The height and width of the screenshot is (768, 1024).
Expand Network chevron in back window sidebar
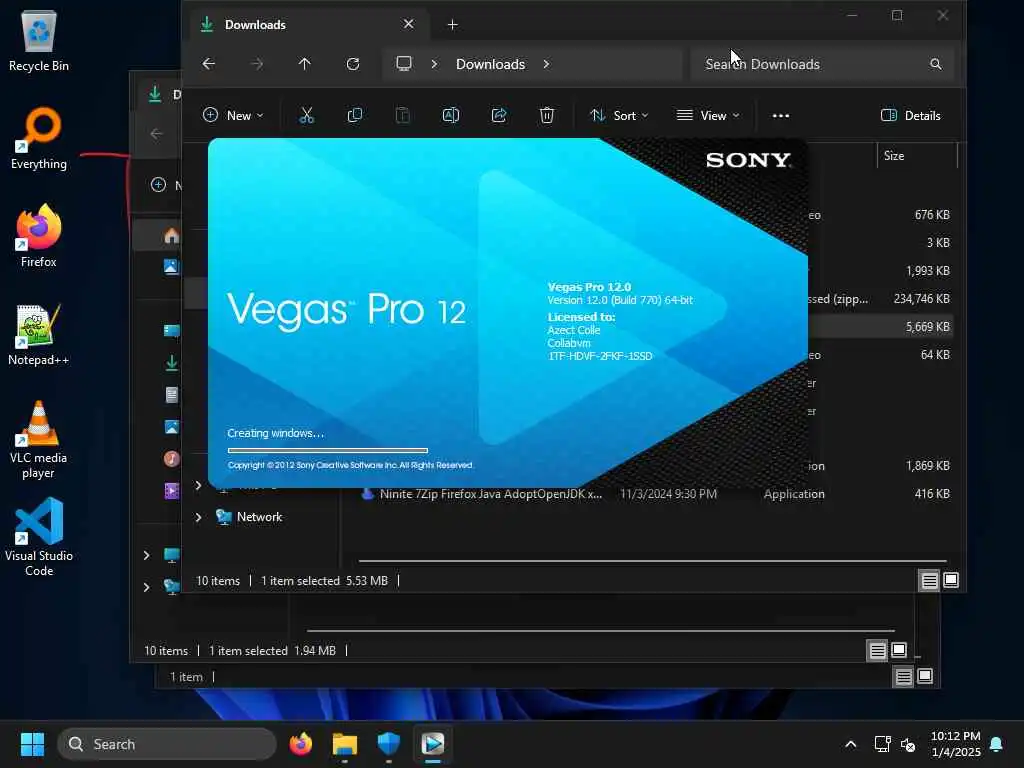click(x=146, y=587)
